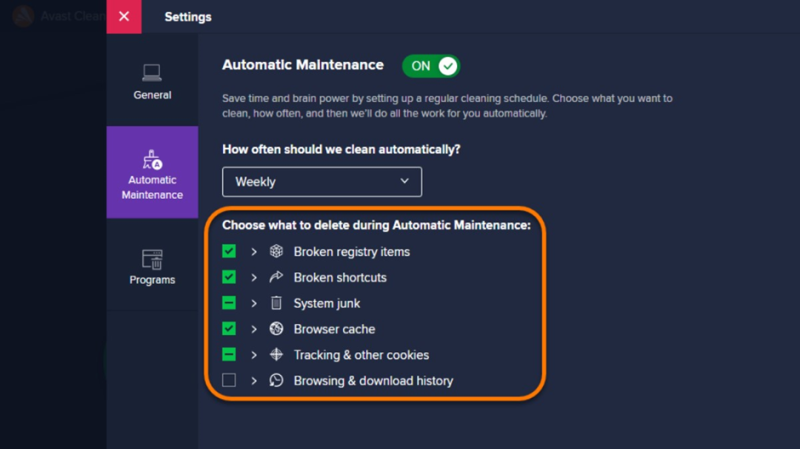Click the Browser cache label
The height and width of the screenshot is (449, 800).
coord(334,329)
